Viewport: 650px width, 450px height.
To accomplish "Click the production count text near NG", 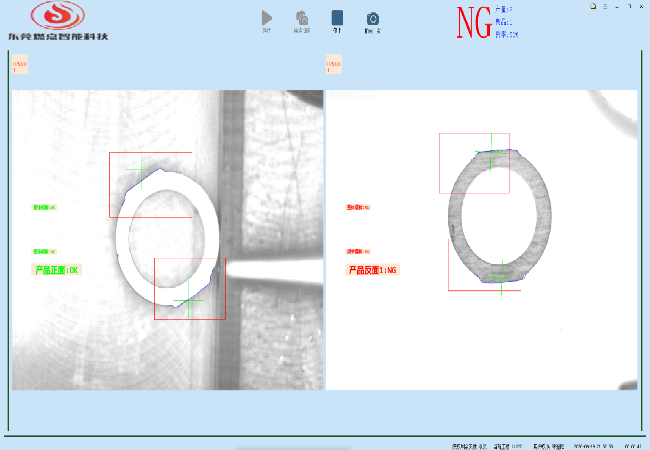I will pos(503,10).
